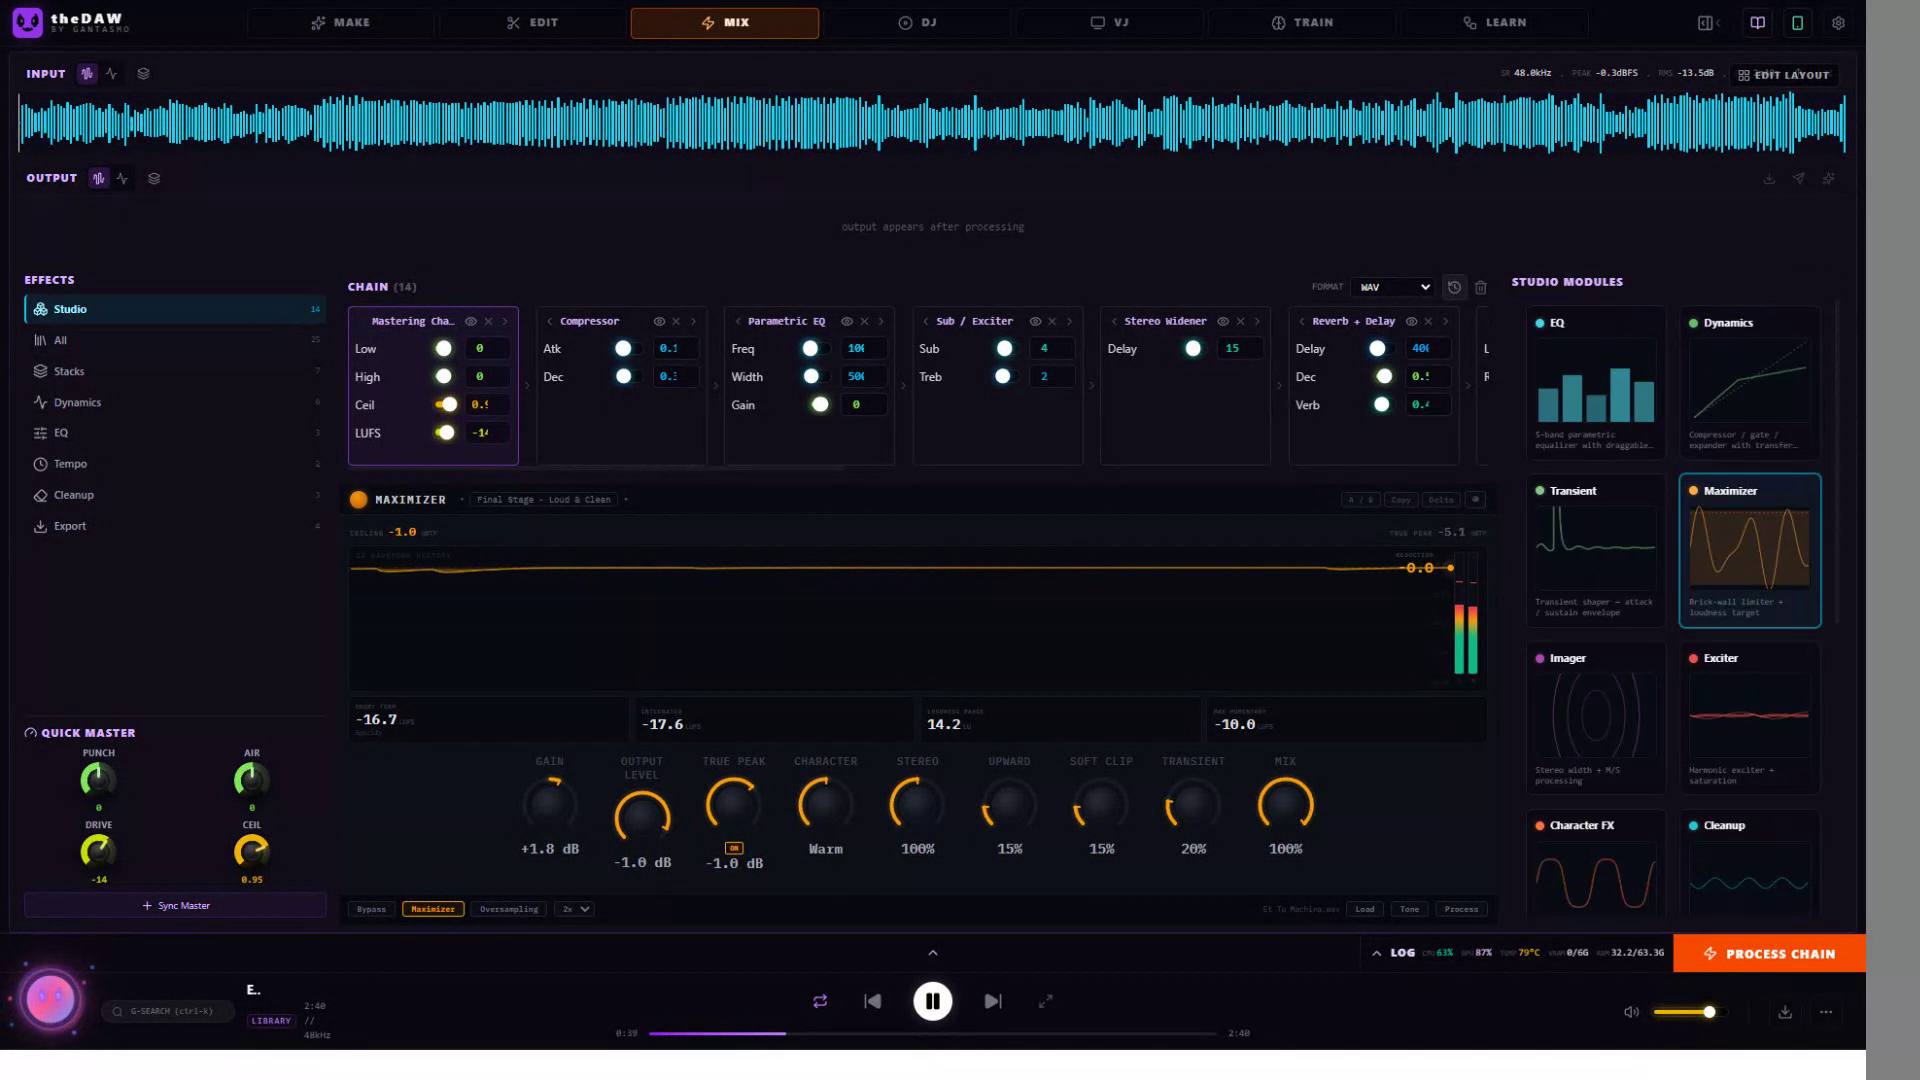The image size is (1920, 1080).
Task: Toggle visibility of the Compressor module
Action: (x=659, y=322)
